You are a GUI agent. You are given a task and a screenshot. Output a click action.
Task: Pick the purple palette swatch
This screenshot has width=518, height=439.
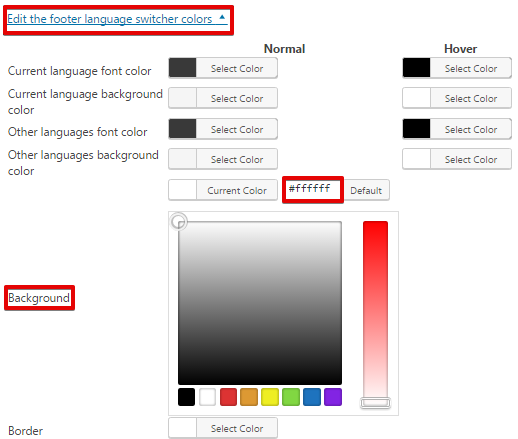click(x=333, y=397)
